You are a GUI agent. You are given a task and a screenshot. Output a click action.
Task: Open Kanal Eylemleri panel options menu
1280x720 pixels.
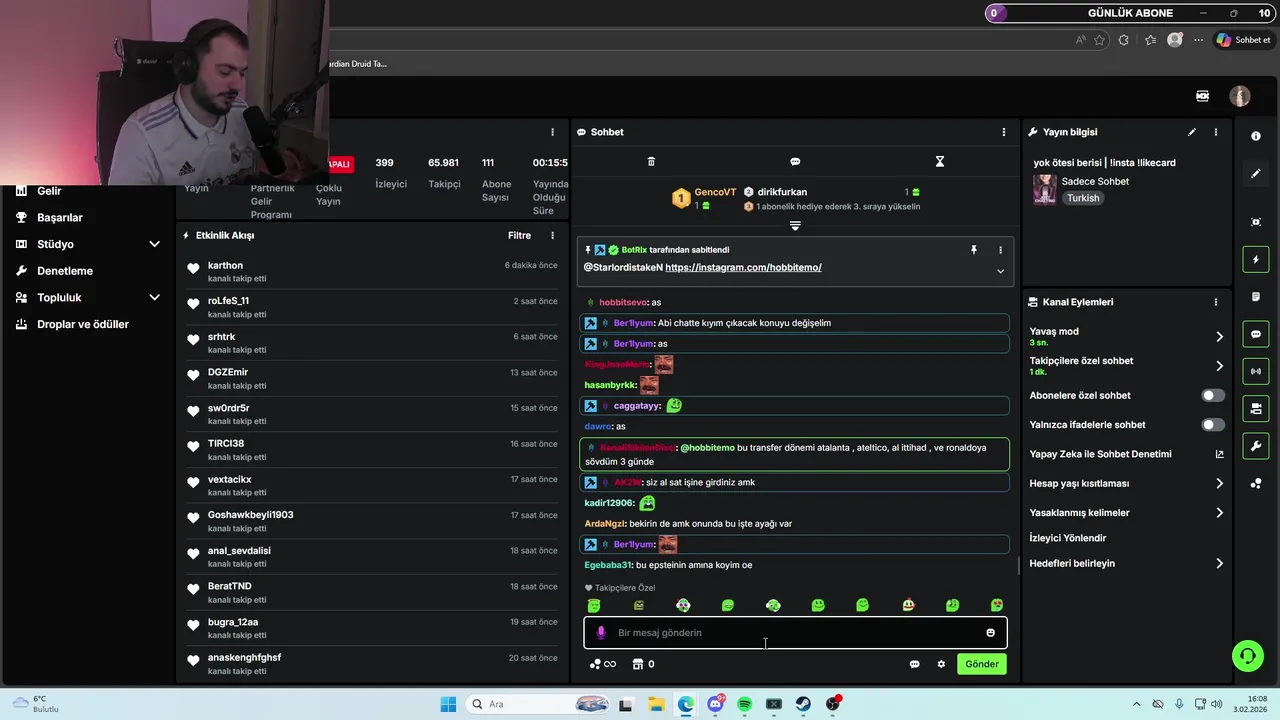1216,302
